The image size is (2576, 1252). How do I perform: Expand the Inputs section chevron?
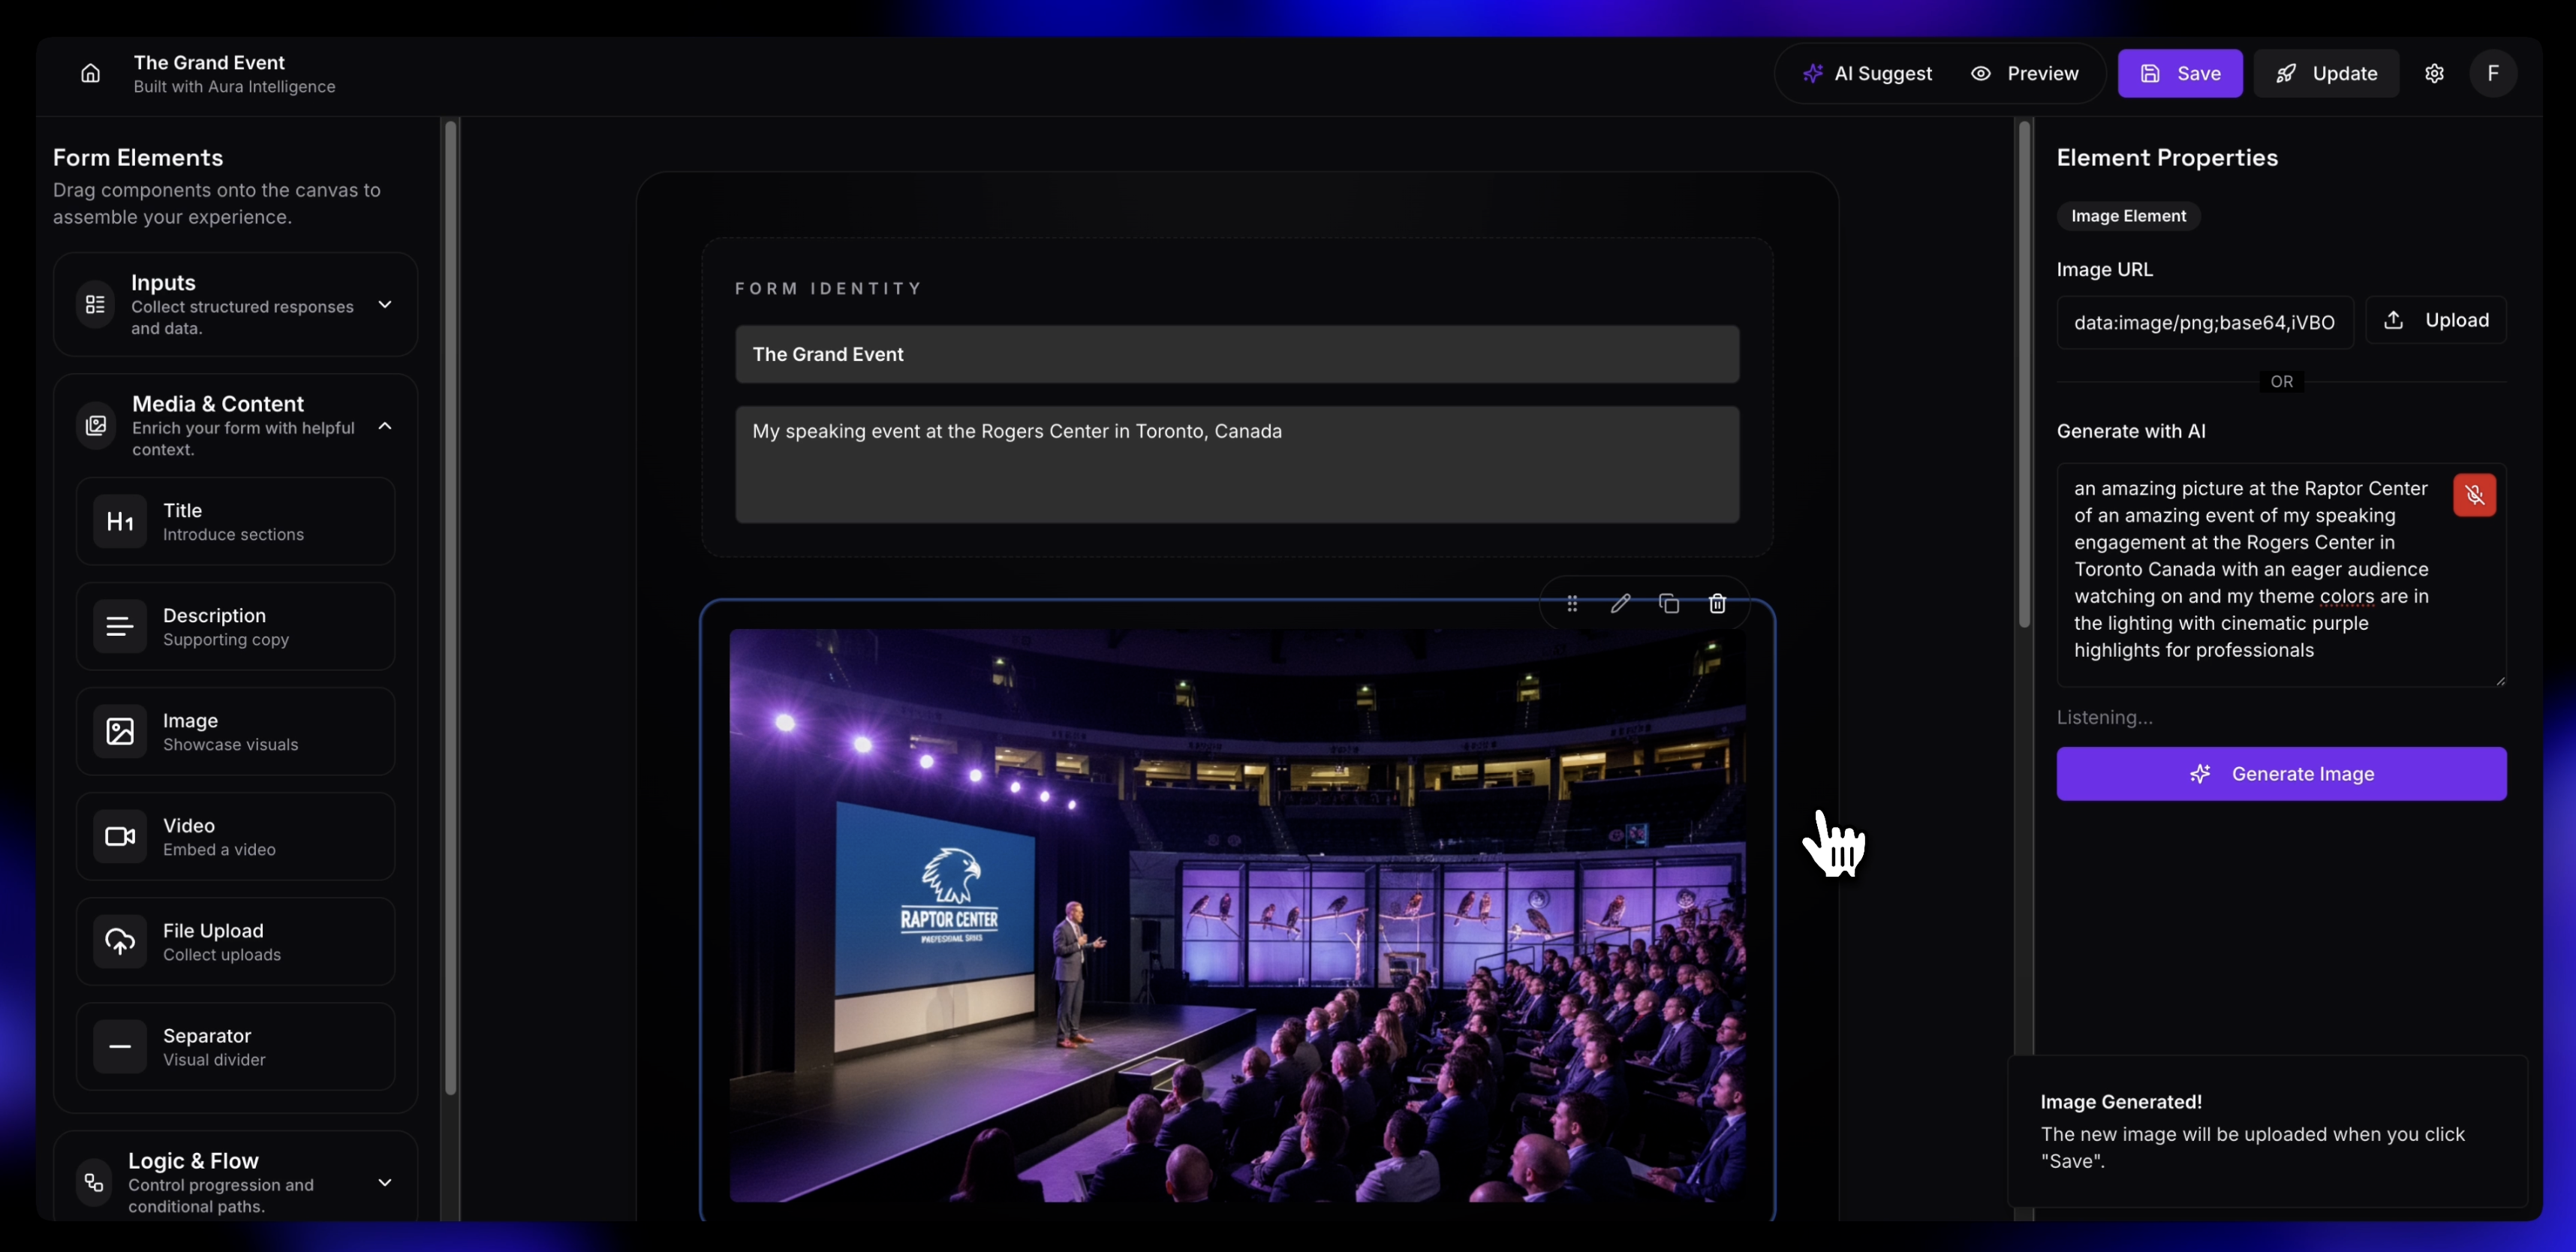tap(385, 304)
